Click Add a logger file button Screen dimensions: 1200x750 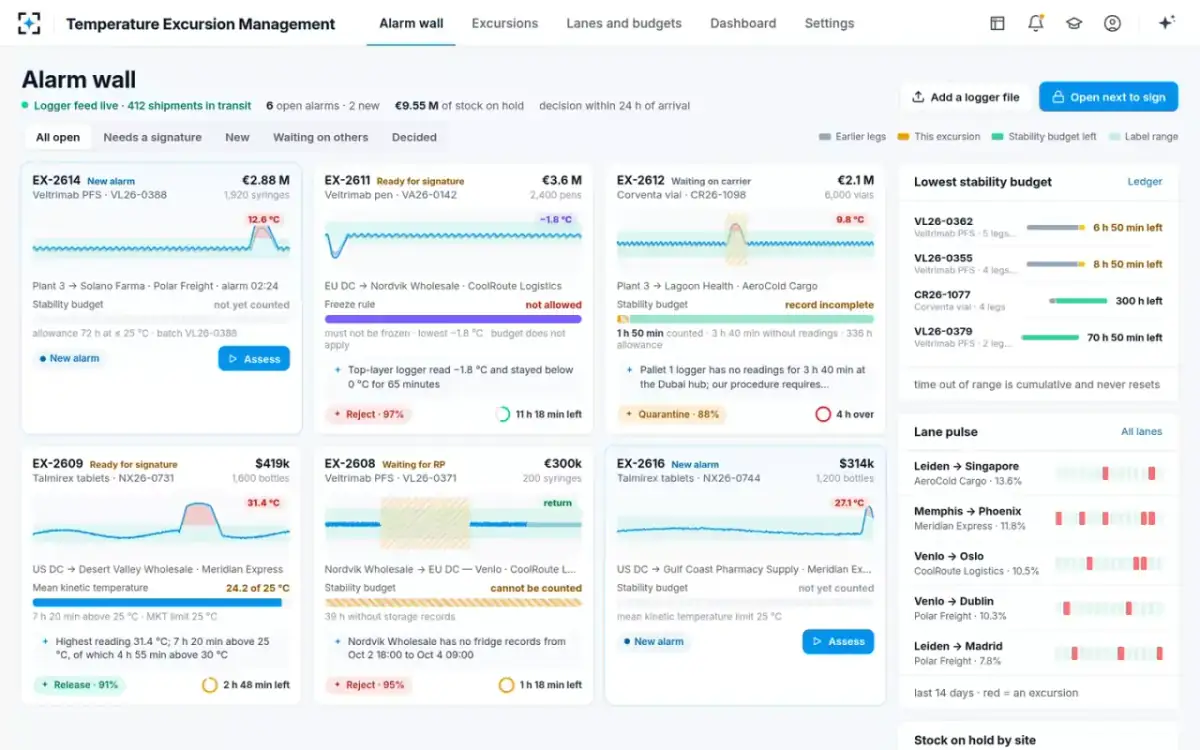click(x=965, y=97)
